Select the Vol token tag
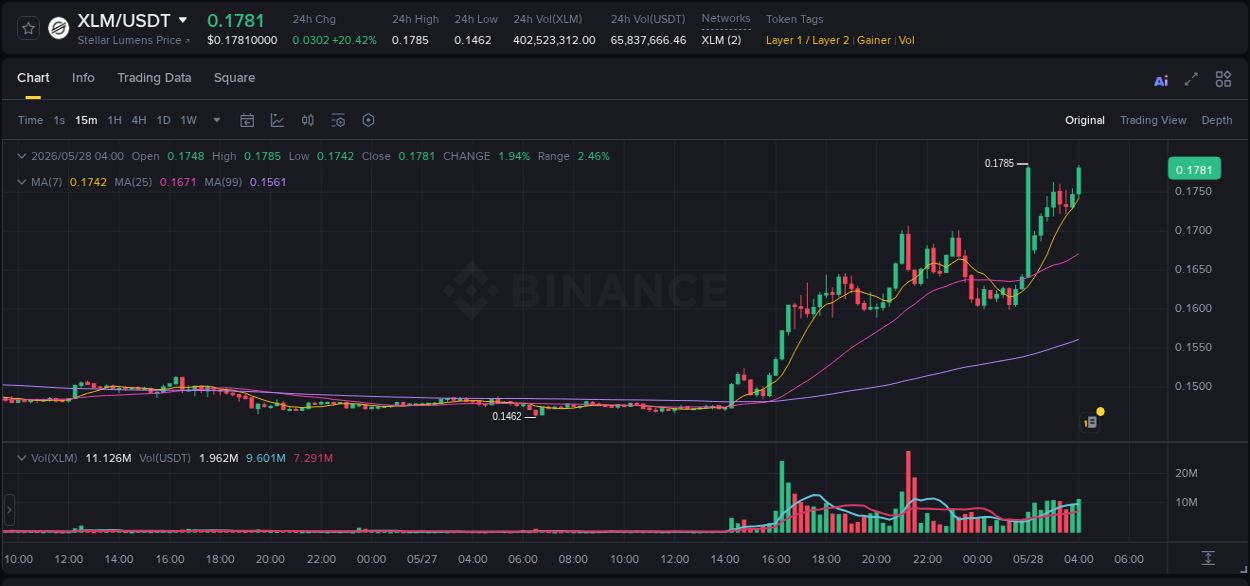The width and height of the screenshot is (1250, 586). 906,40
